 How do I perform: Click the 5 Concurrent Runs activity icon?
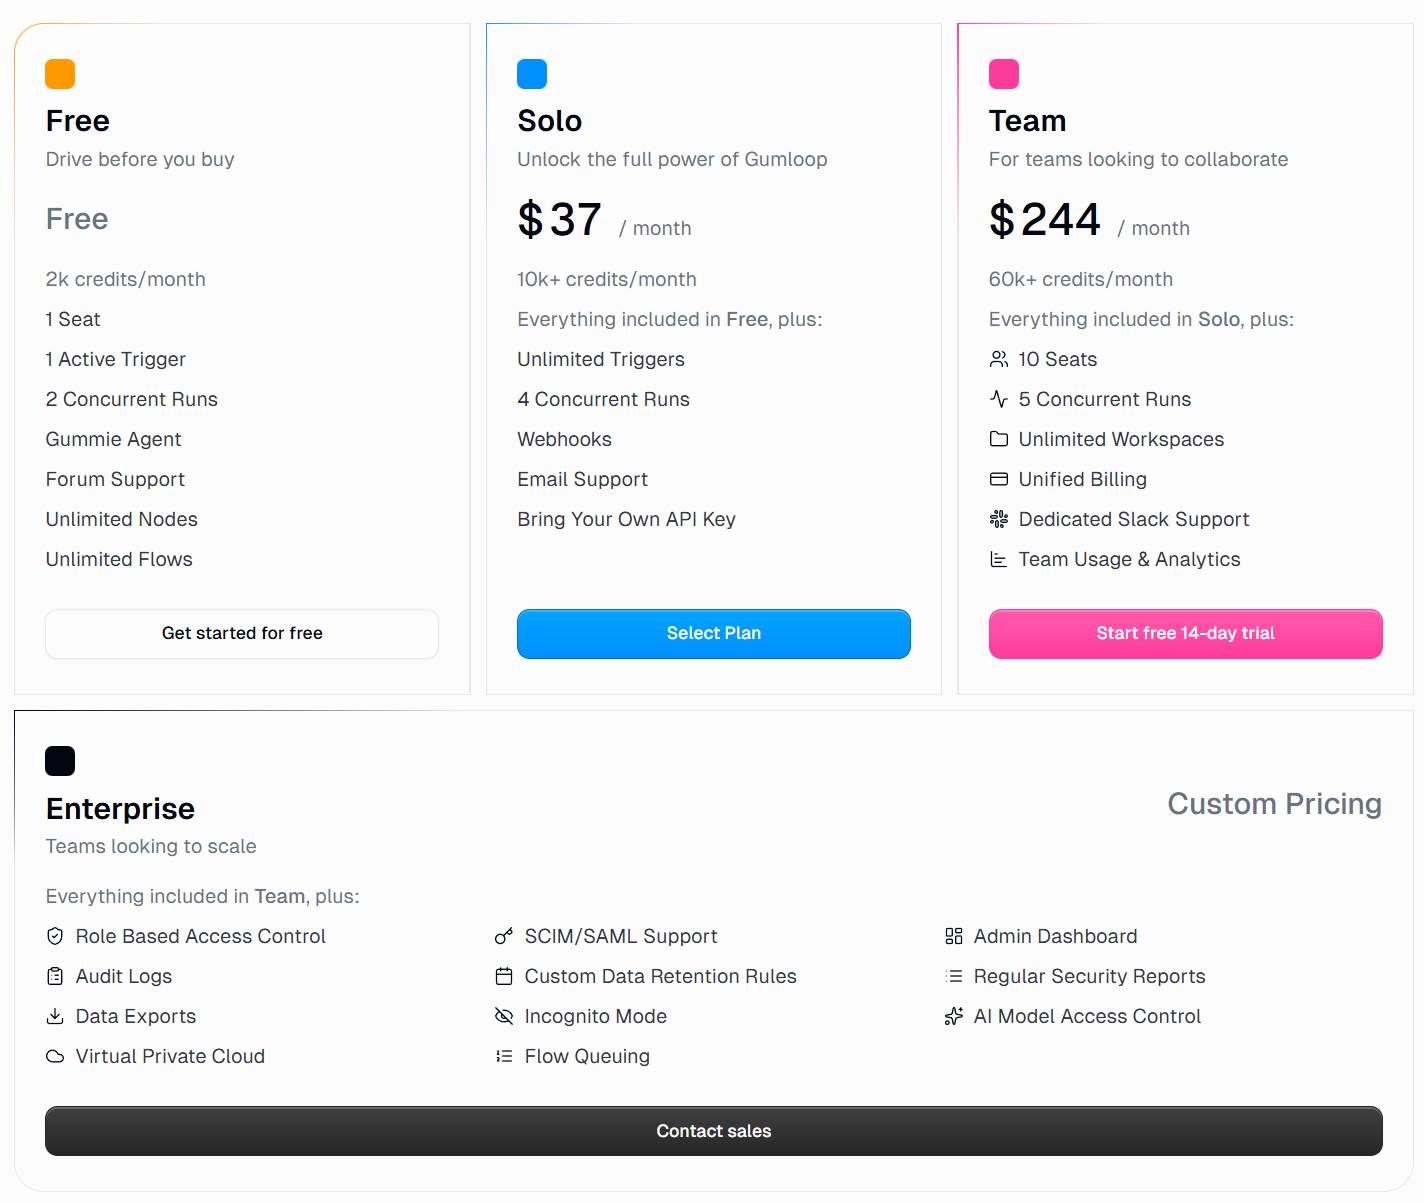coord(998,399)
